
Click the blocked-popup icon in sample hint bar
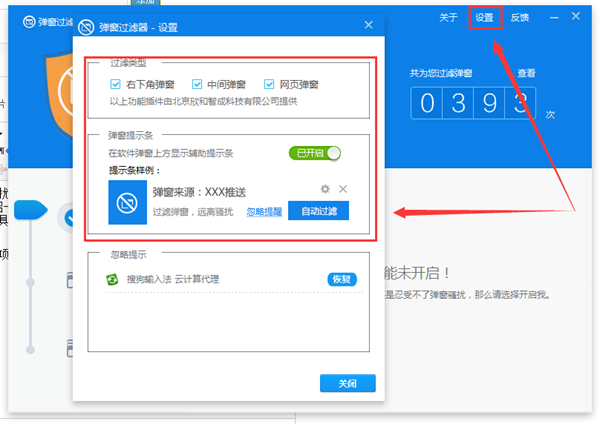[x=127, y=202]
